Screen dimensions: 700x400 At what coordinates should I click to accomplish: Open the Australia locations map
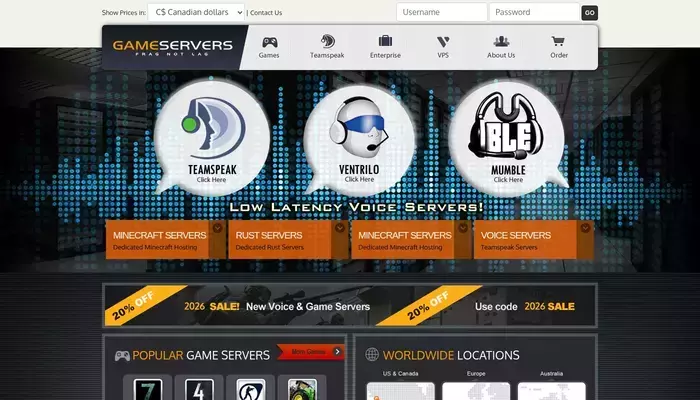coord(552,391)
